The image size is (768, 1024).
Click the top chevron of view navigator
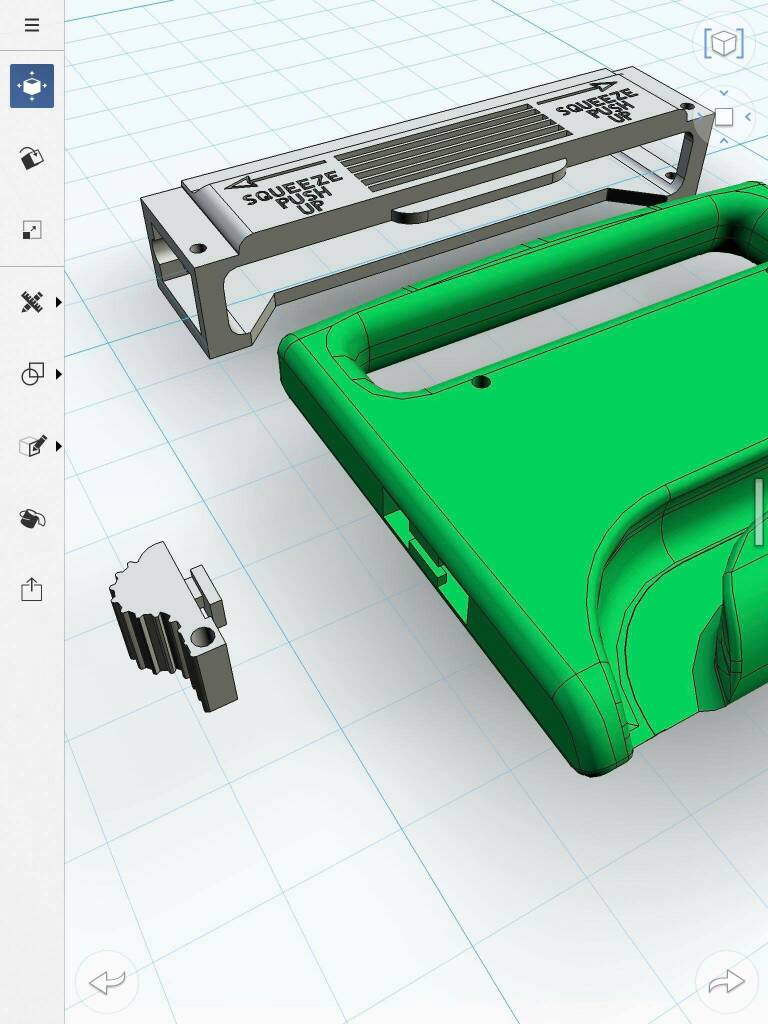pos(724,93)
